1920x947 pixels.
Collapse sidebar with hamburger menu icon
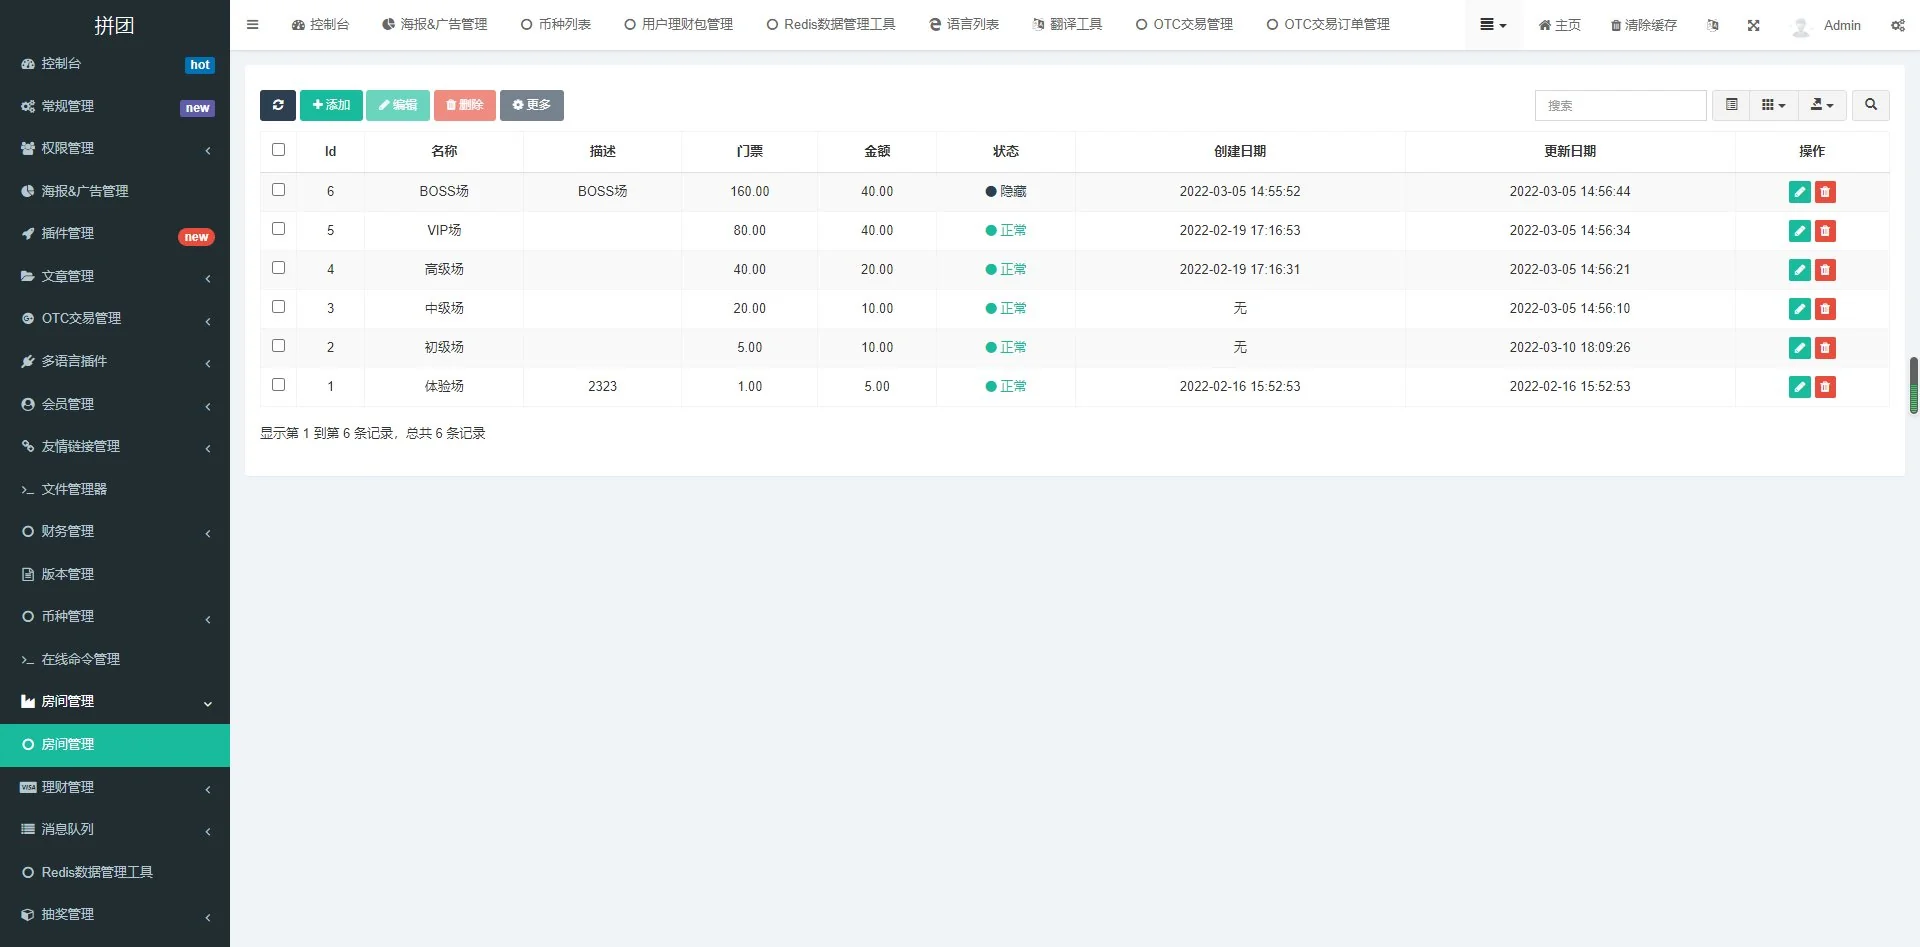[252, 25]
